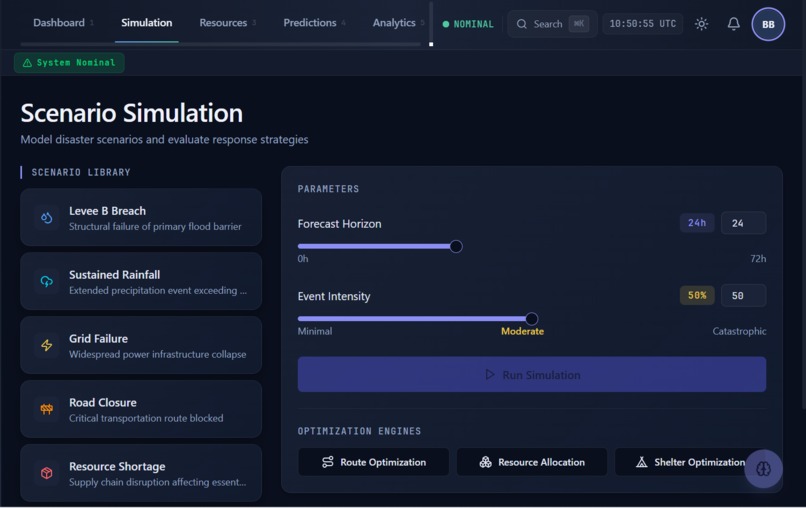Select the Grid Failure scenario
The height and width of the screenshot is (508, 806).
pyautogui.click(x=141, y=345)
